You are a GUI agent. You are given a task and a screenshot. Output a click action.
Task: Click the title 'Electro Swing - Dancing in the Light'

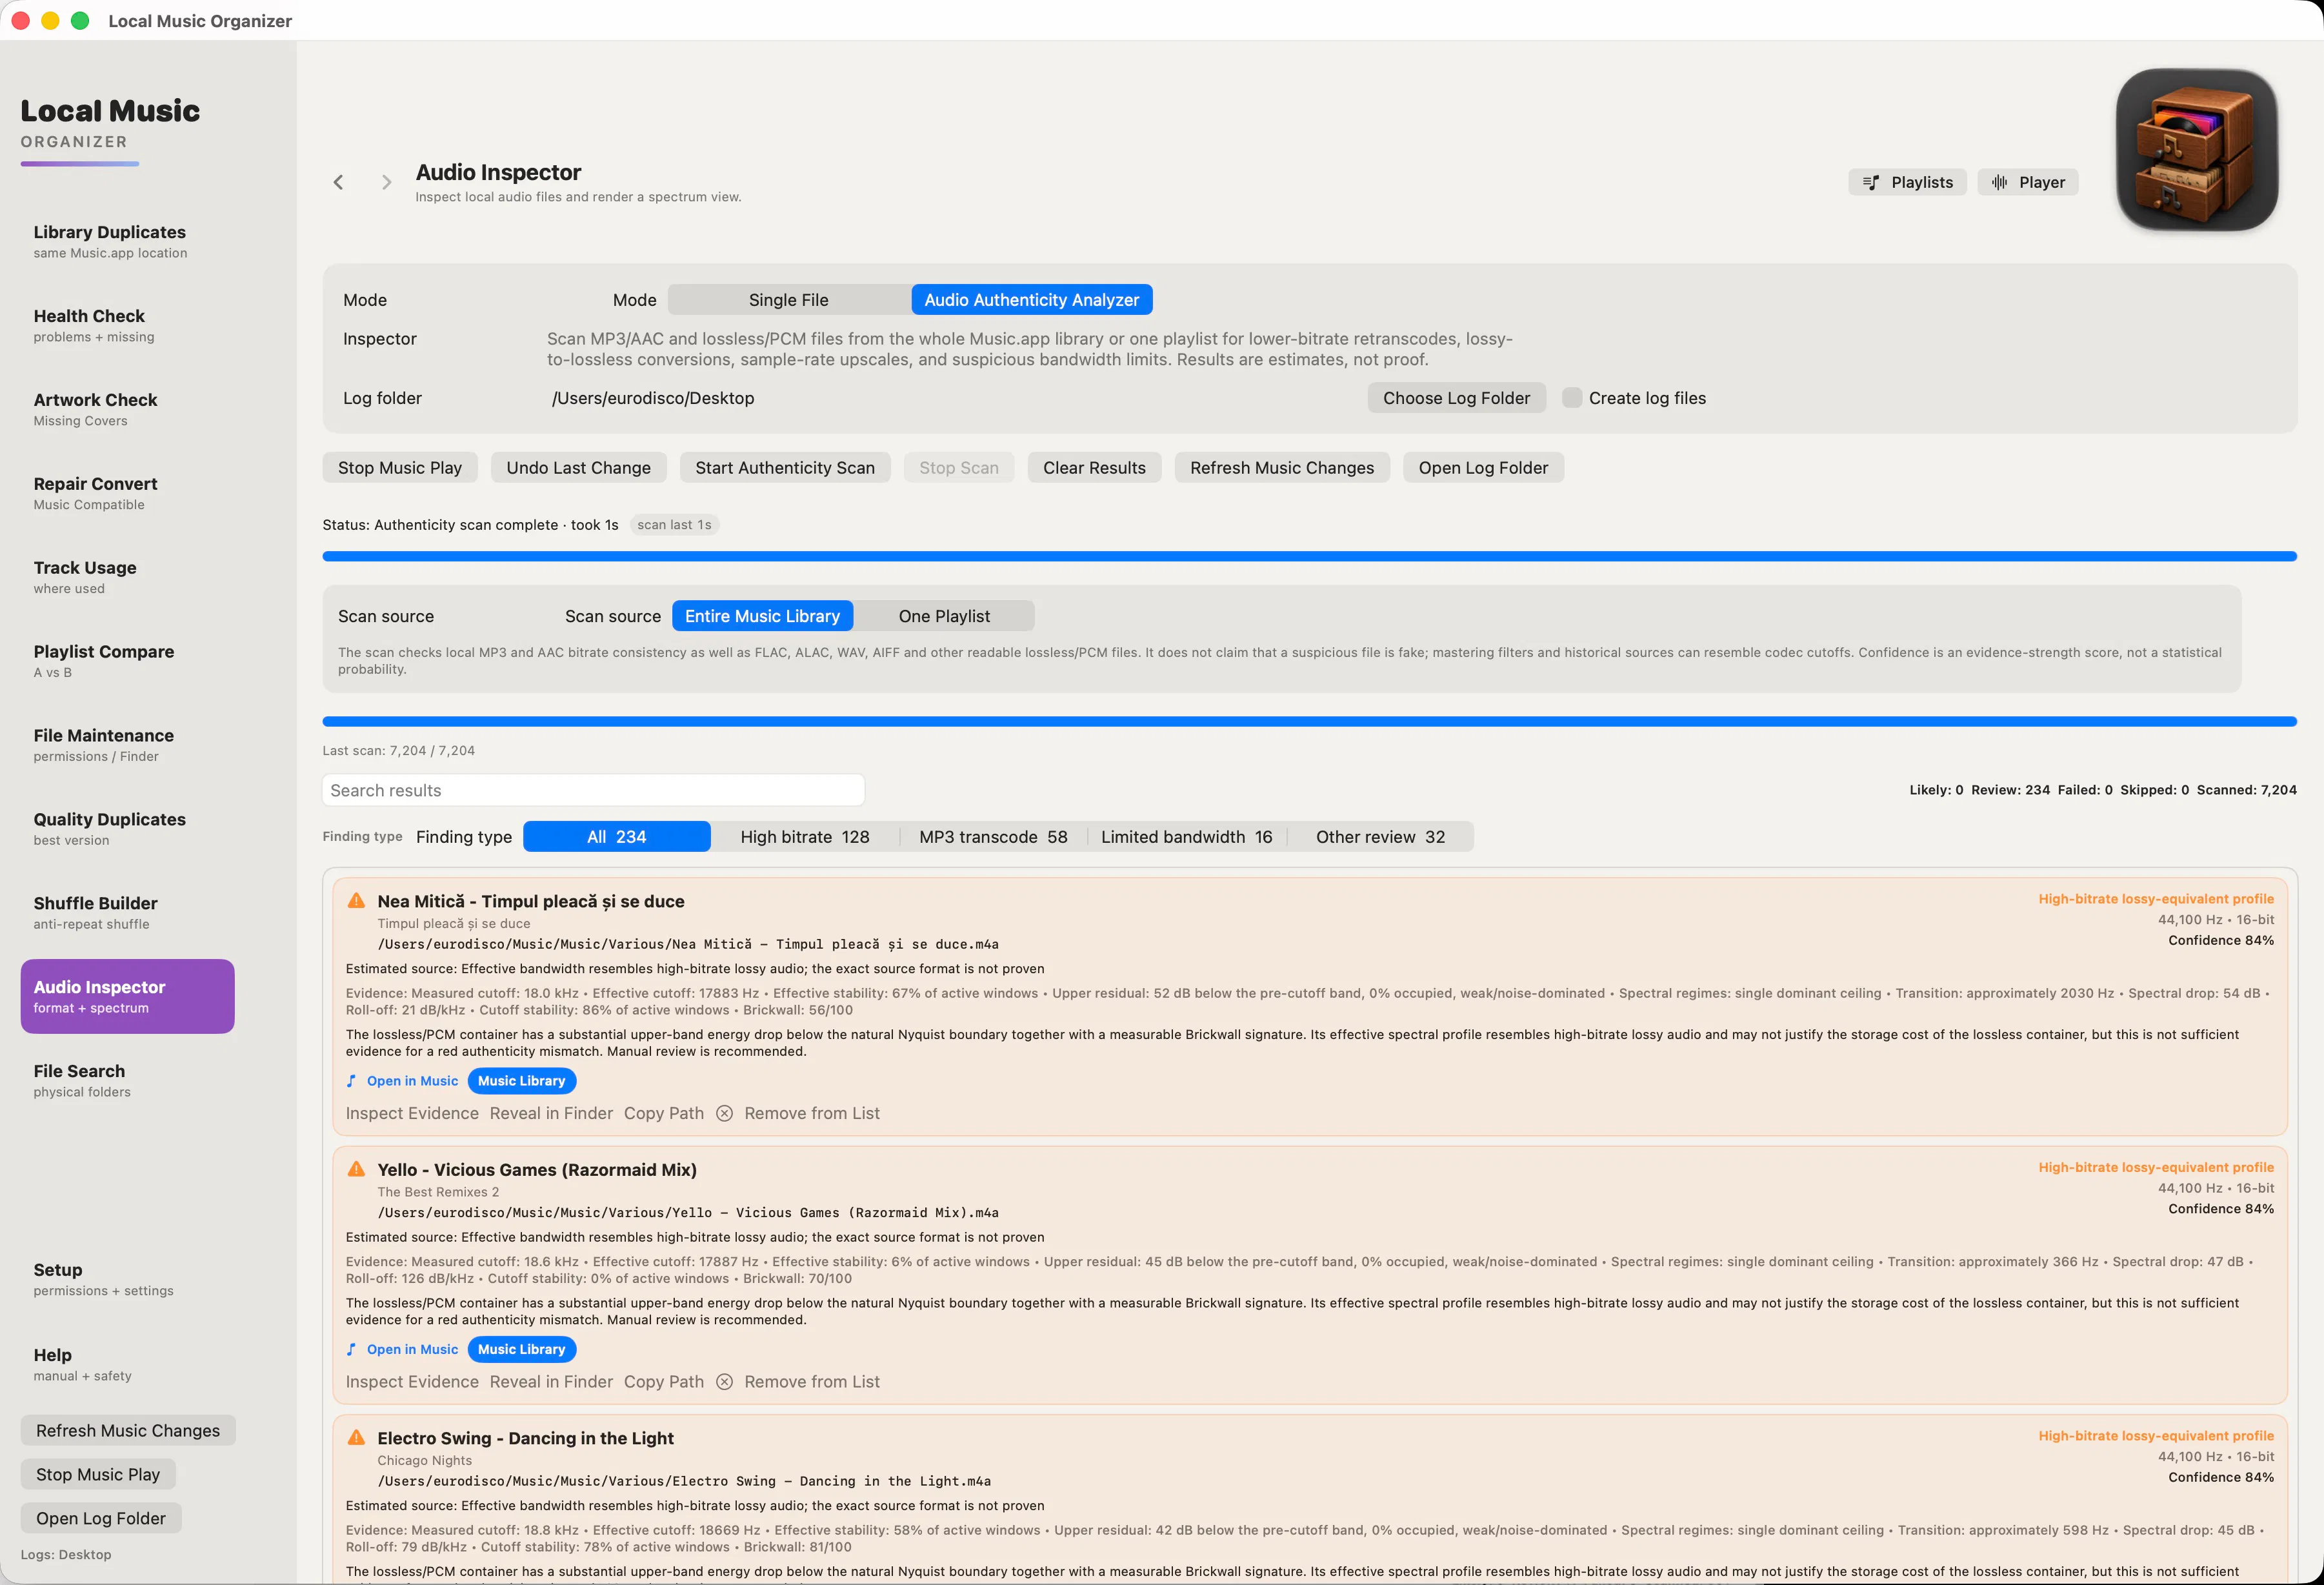click(526, 1438)
